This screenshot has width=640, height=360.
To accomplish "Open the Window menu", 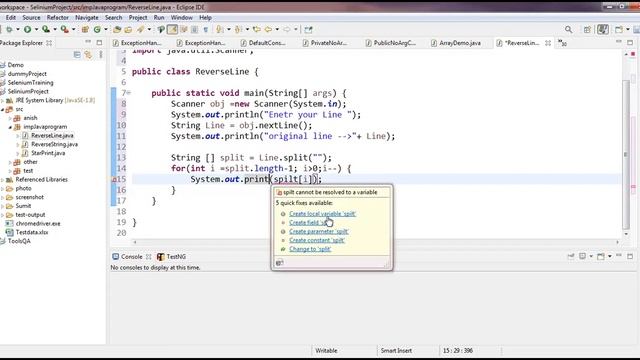I will 181,18.
